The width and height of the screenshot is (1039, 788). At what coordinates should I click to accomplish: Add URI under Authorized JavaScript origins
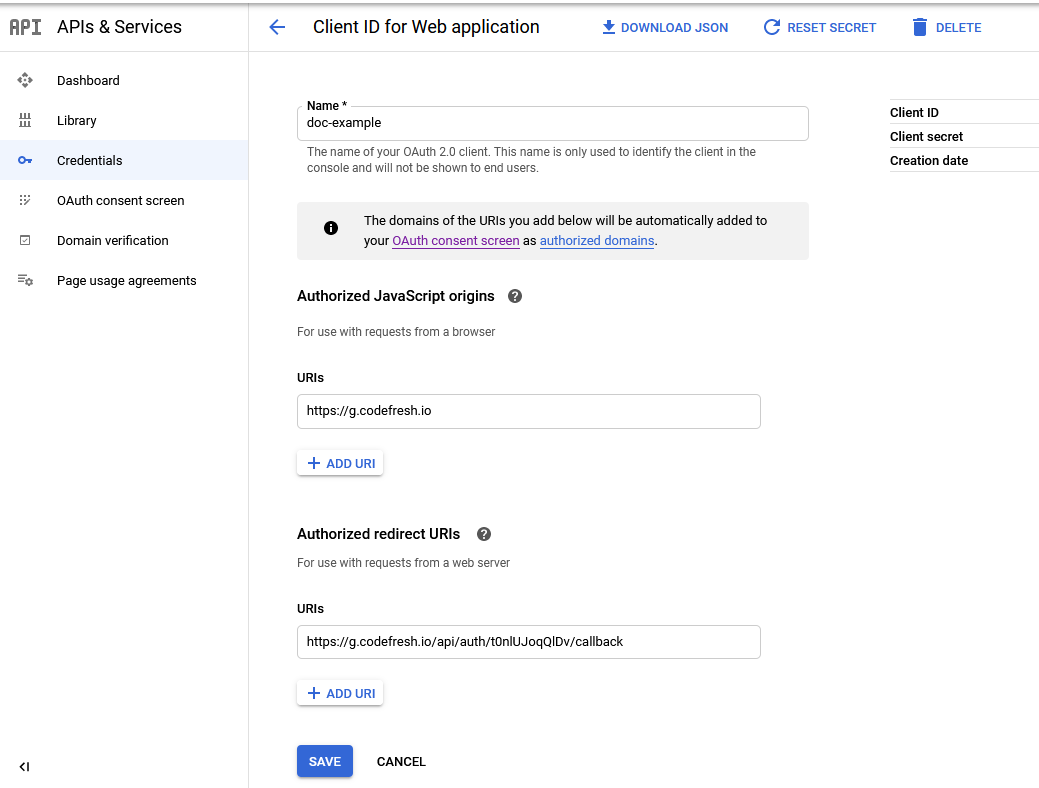[340, 463]
